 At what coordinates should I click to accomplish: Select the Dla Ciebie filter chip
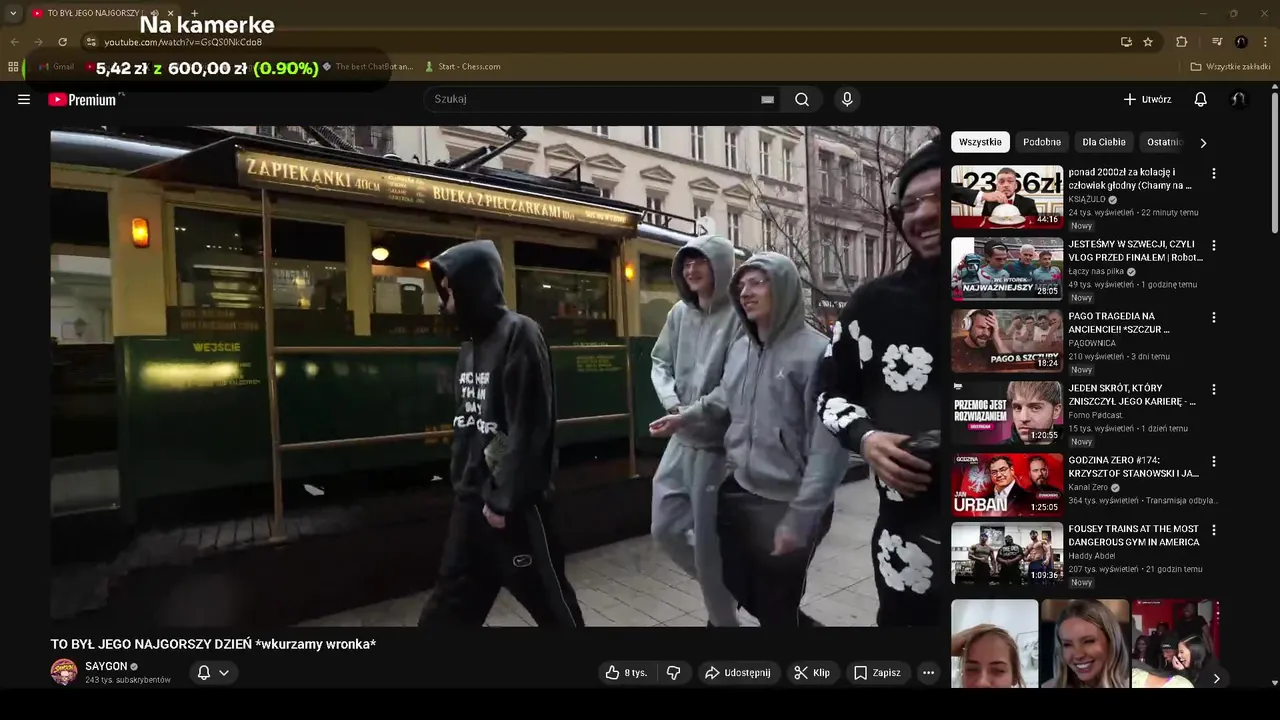point(1104,142)
